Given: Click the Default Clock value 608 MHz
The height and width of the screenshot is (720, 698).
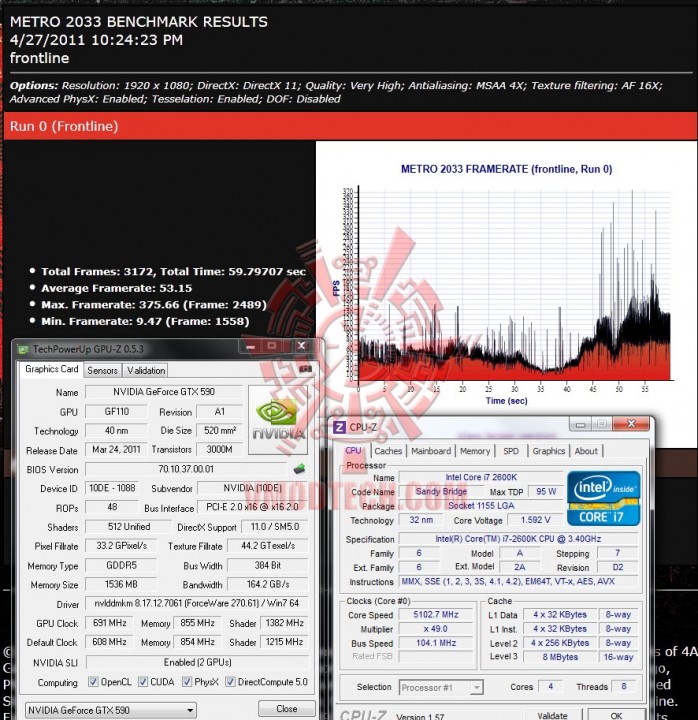Looking at the screenshot, I should coord(109,641).
